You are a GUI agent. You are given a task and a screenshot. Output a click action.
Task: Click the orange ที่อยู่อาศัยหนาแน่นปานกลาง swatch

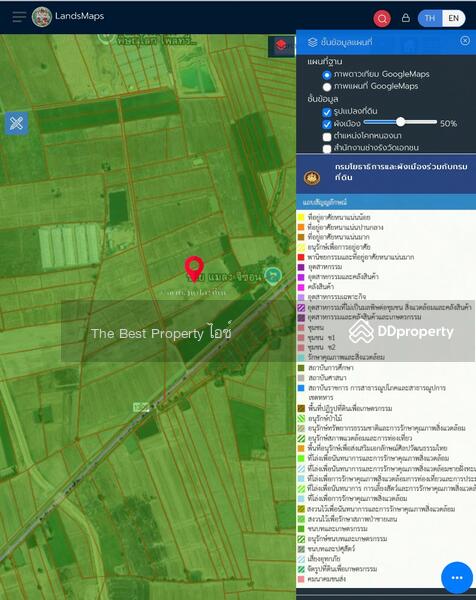pyautogui.click(x=301, y=227)
